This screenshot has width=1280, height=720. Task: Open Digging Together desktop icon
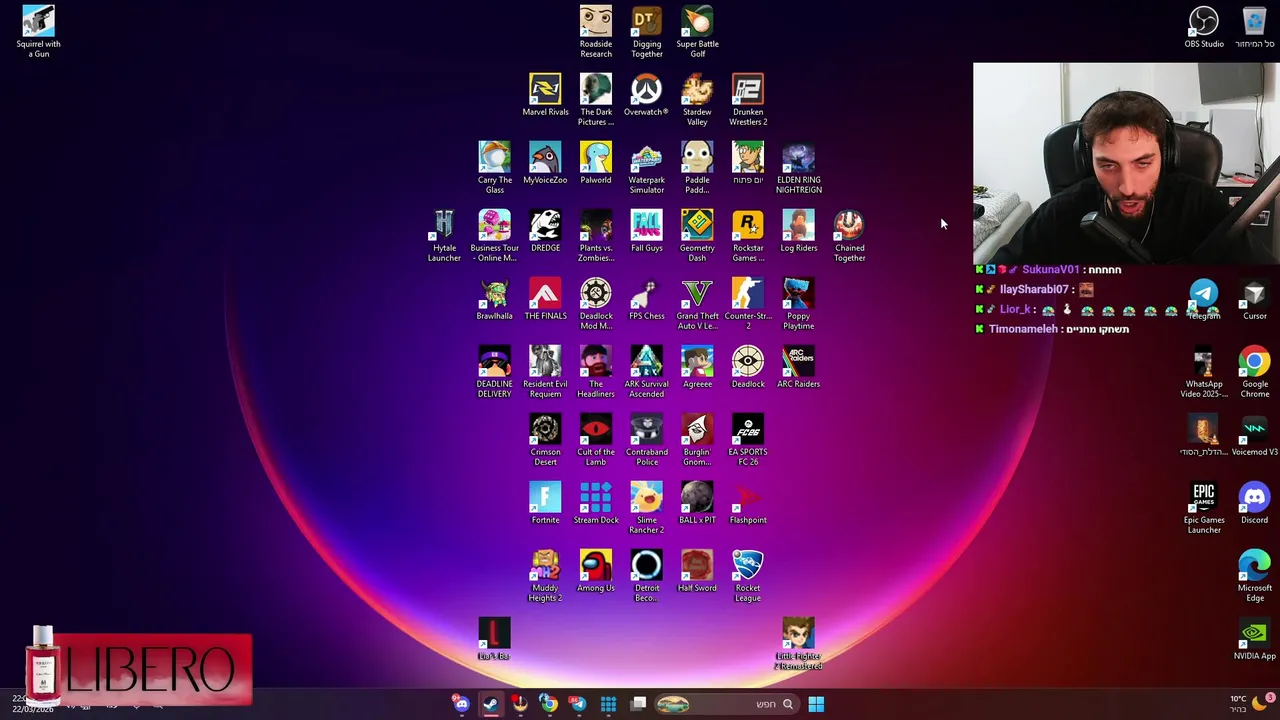tap(647, 31)
